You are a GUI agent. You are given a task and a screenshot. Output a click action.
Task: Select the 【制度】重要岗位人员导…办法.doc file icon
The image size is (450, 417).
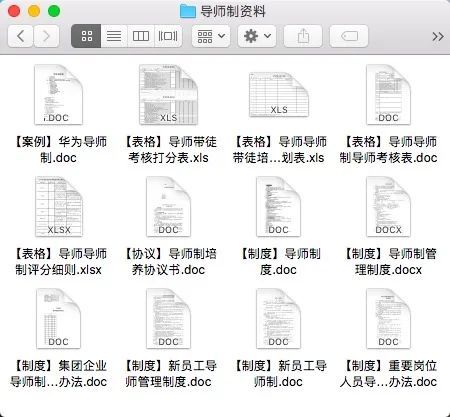(388, 319)
